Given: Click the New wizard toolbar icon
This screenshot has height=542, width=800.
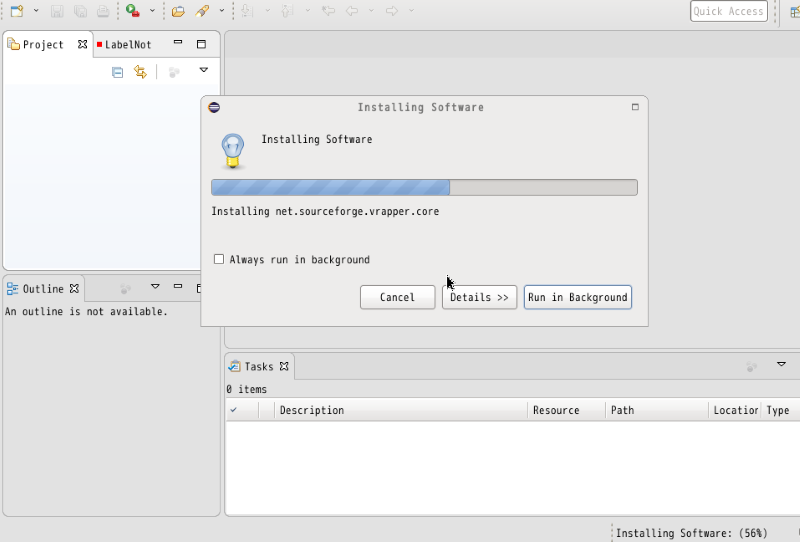Looking at the screenshot, I should (x=17, y=11).
